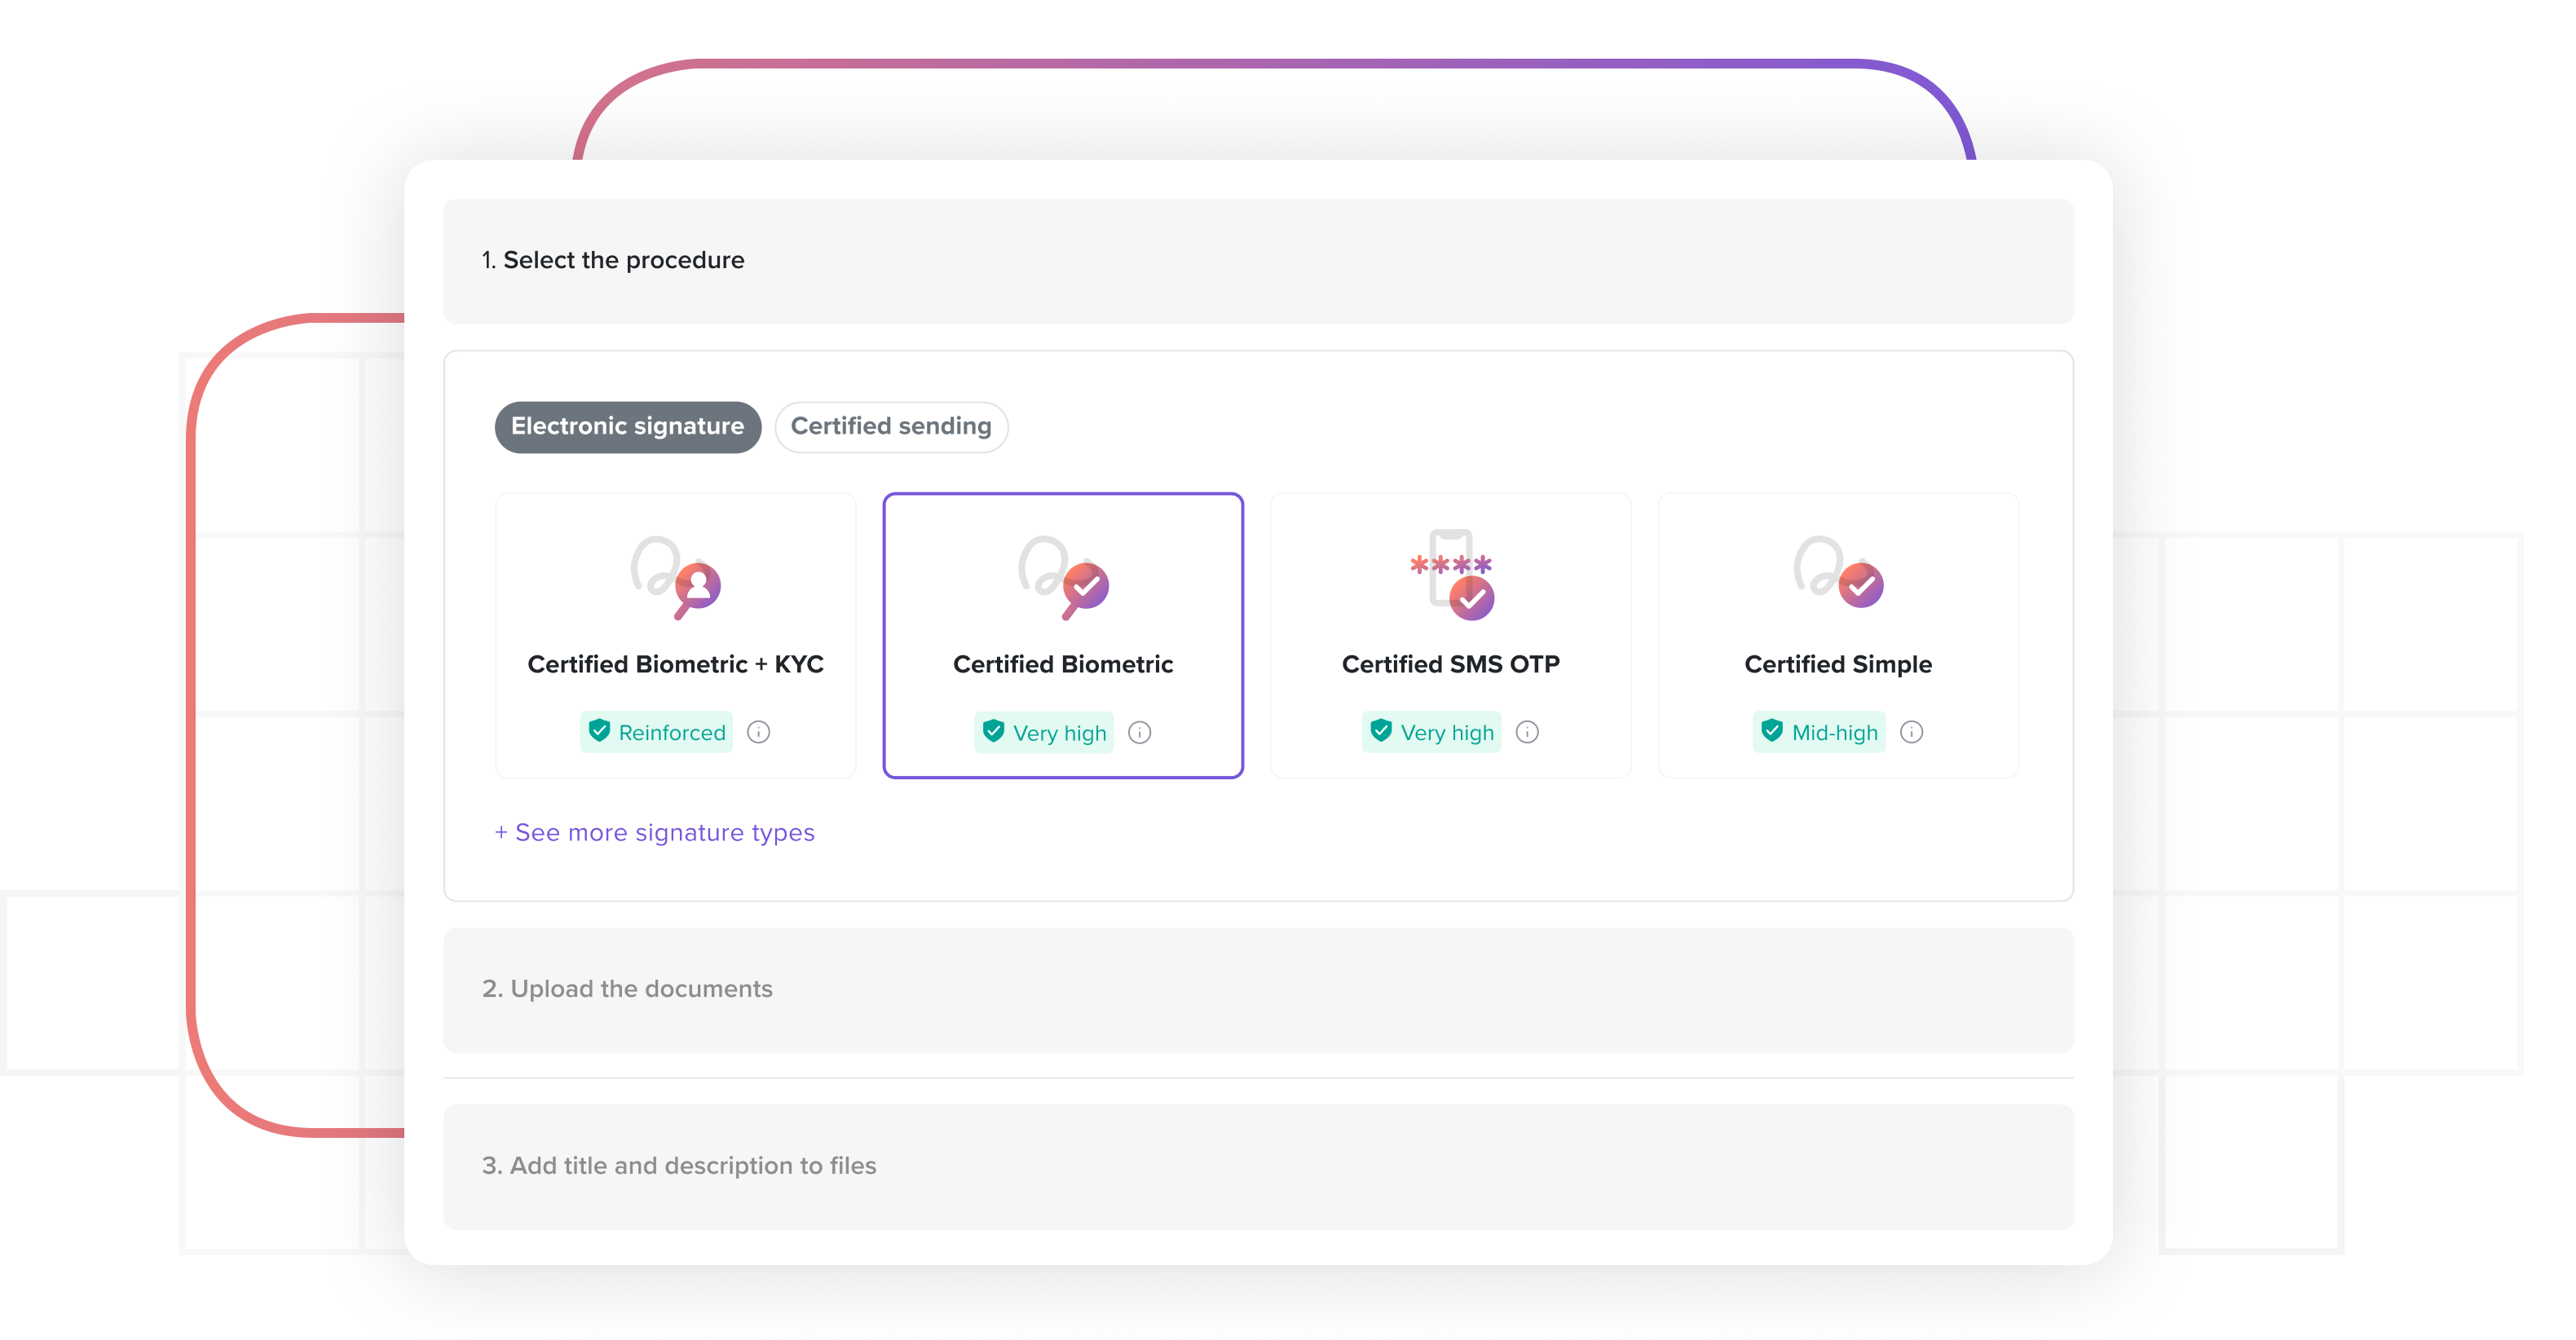Viewport: 2576px width, 1340px height.
Task: Click shield icon in Reinforced badge
Action: click(x=599, y=731)
